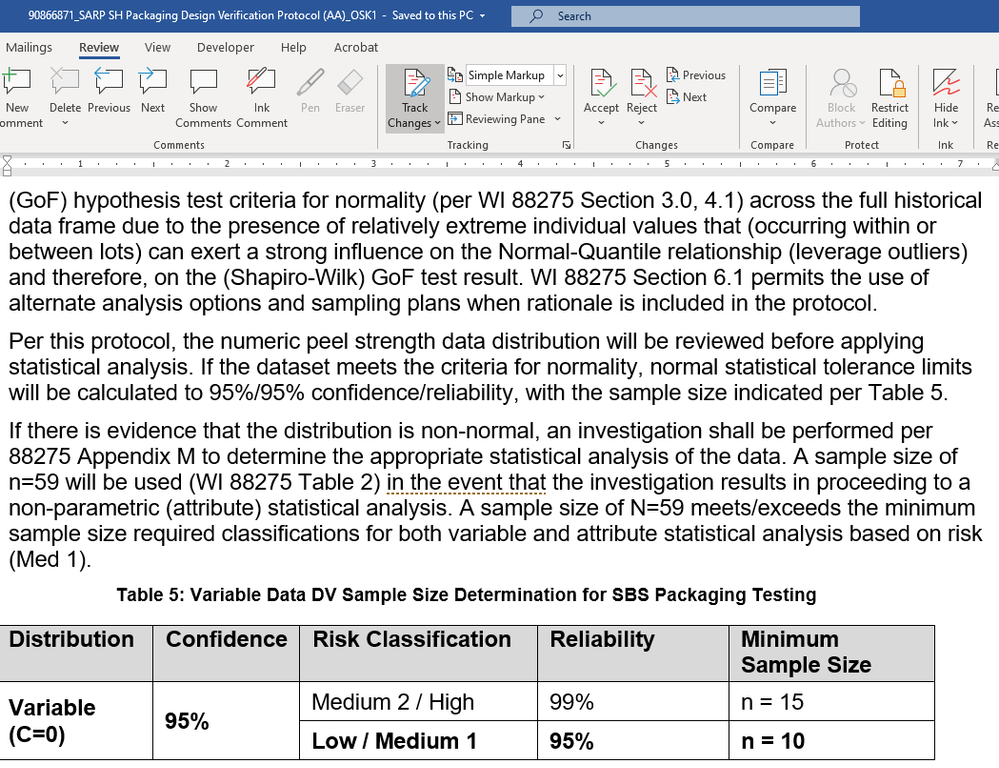Image resolution: width=999 pixels, height=768 pixels.
Task: Click the 'Low / Medium 1' cell
Action: 418,741
